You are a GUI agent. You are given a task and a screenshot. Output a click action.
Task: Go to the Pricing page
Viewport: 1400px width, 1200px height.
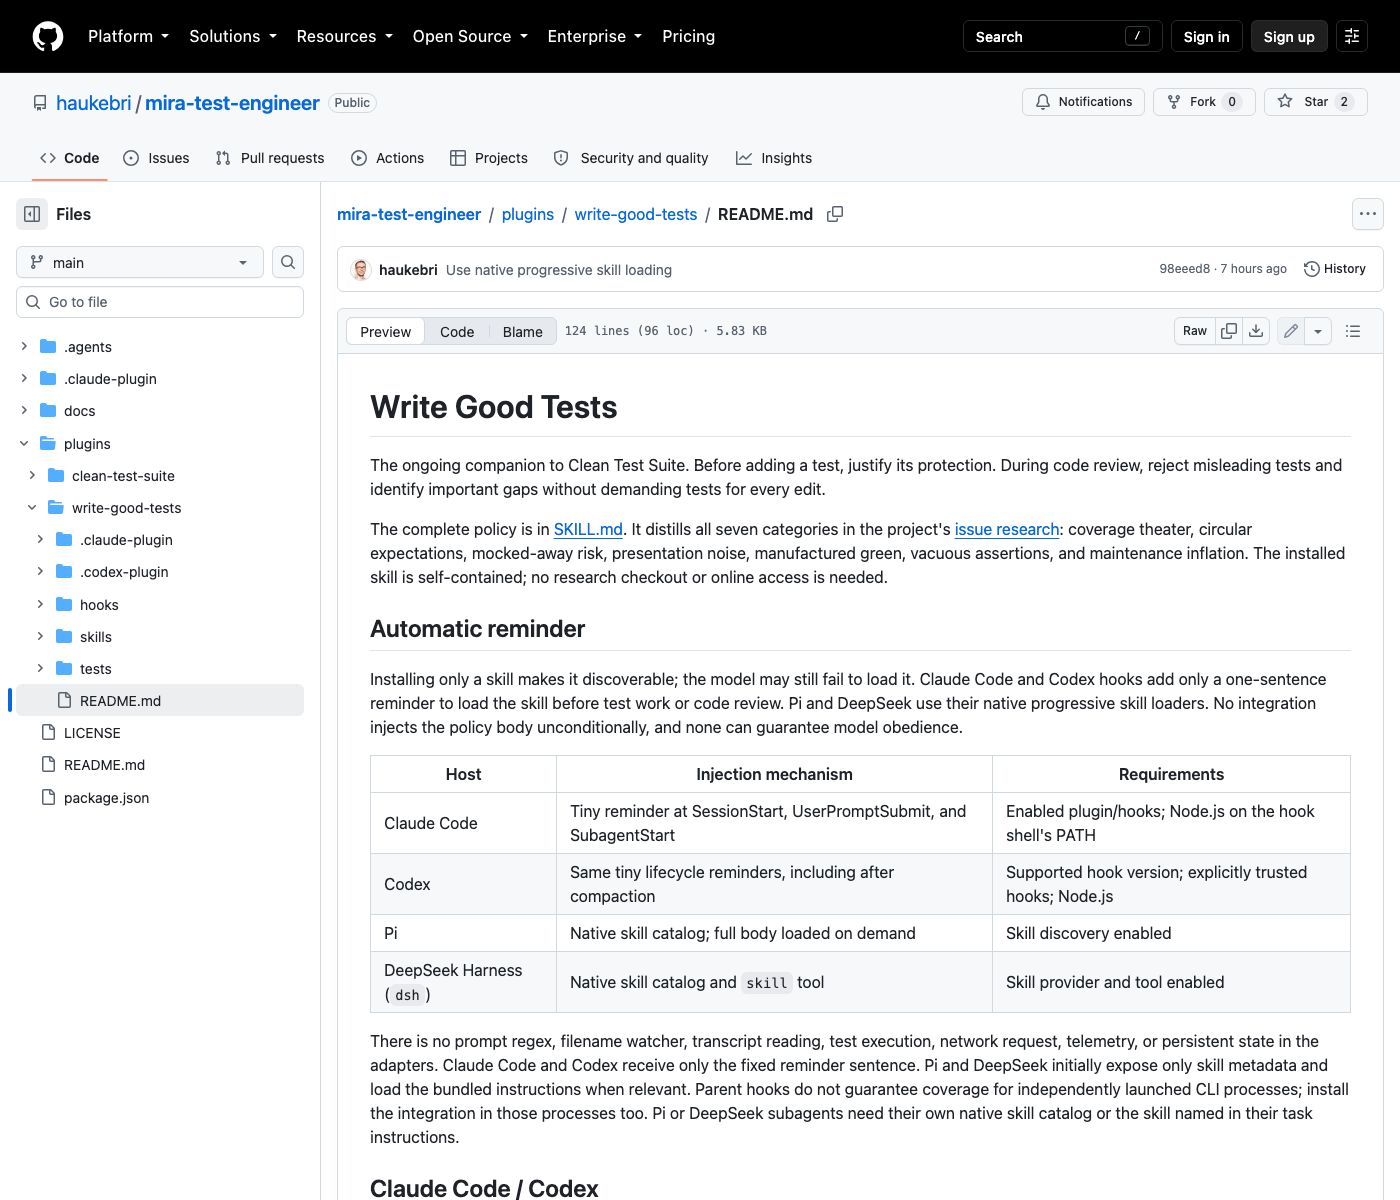[688, 36]
